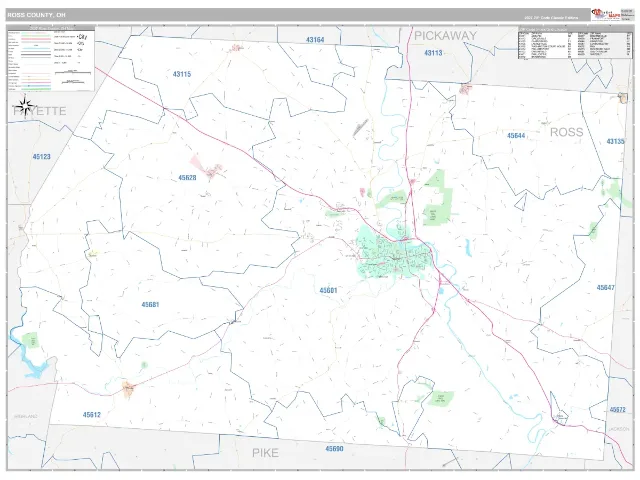This screenshot has height=480, width=640.
Task: Click the ZIP code edition subtitle in header
Action: pos(551,18)
